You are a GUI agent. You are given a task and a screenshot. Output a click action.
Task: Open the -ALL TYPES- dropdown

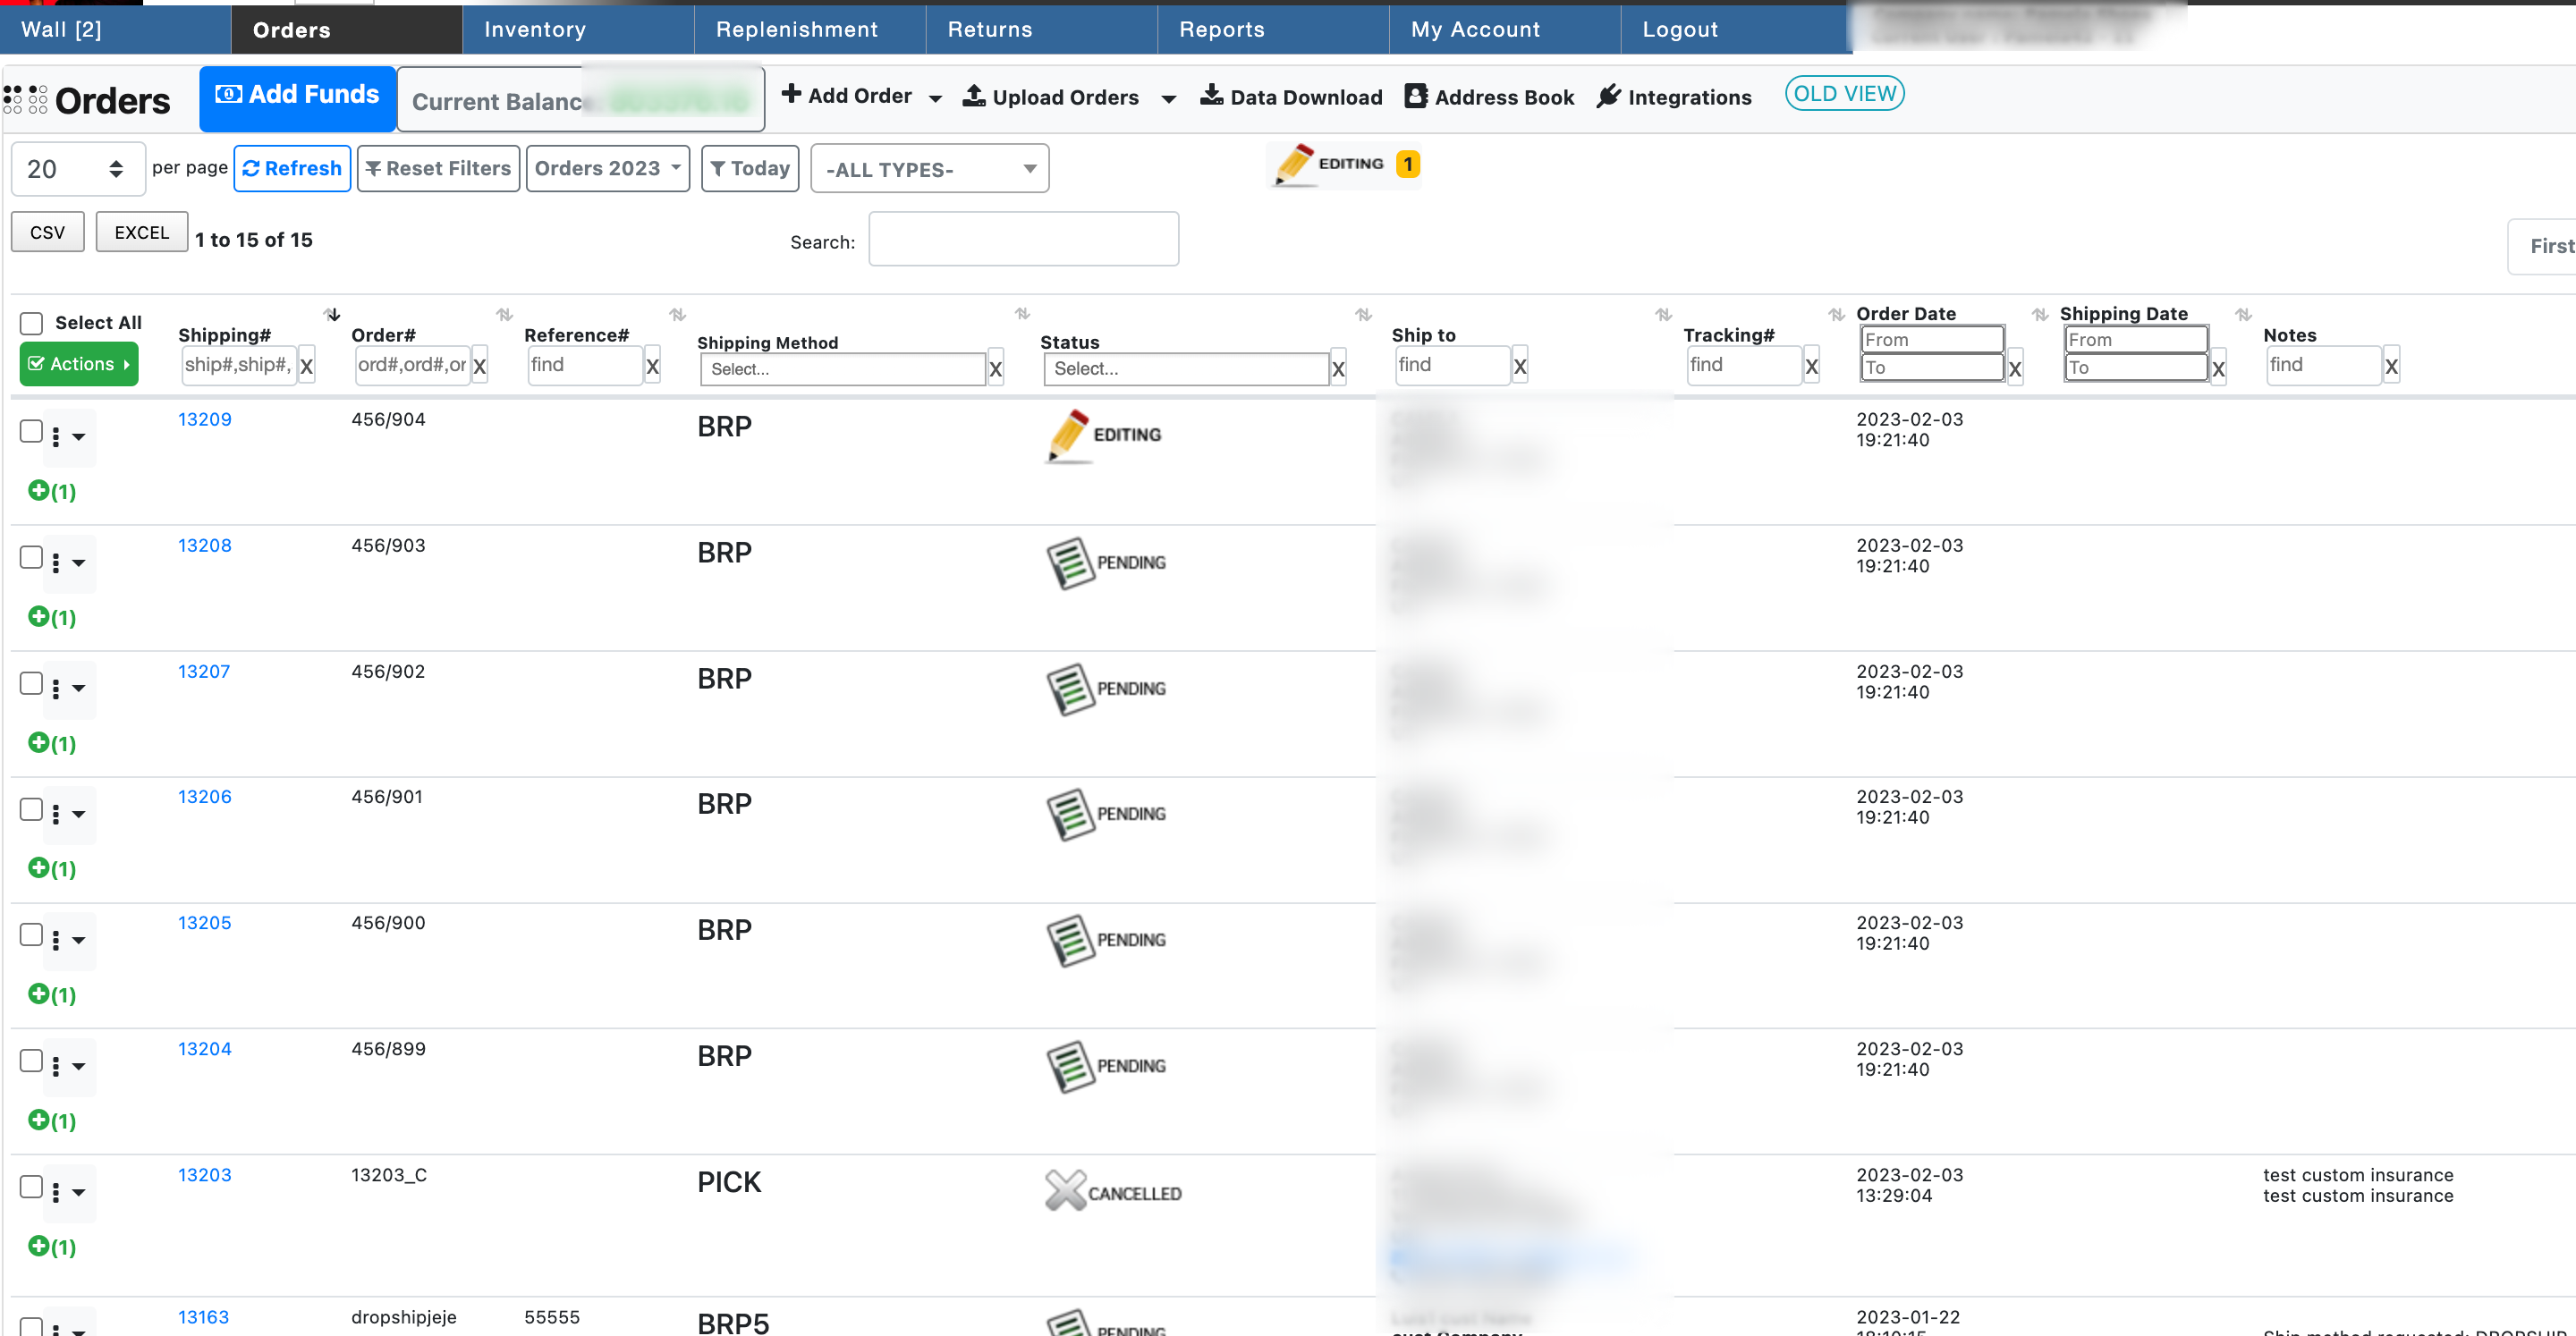[929, 169]
